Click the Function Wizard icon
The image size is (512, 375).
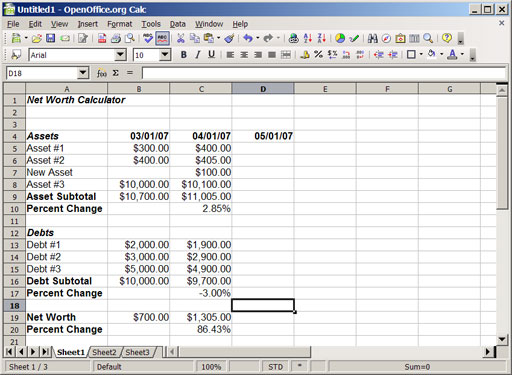[102, 73]
